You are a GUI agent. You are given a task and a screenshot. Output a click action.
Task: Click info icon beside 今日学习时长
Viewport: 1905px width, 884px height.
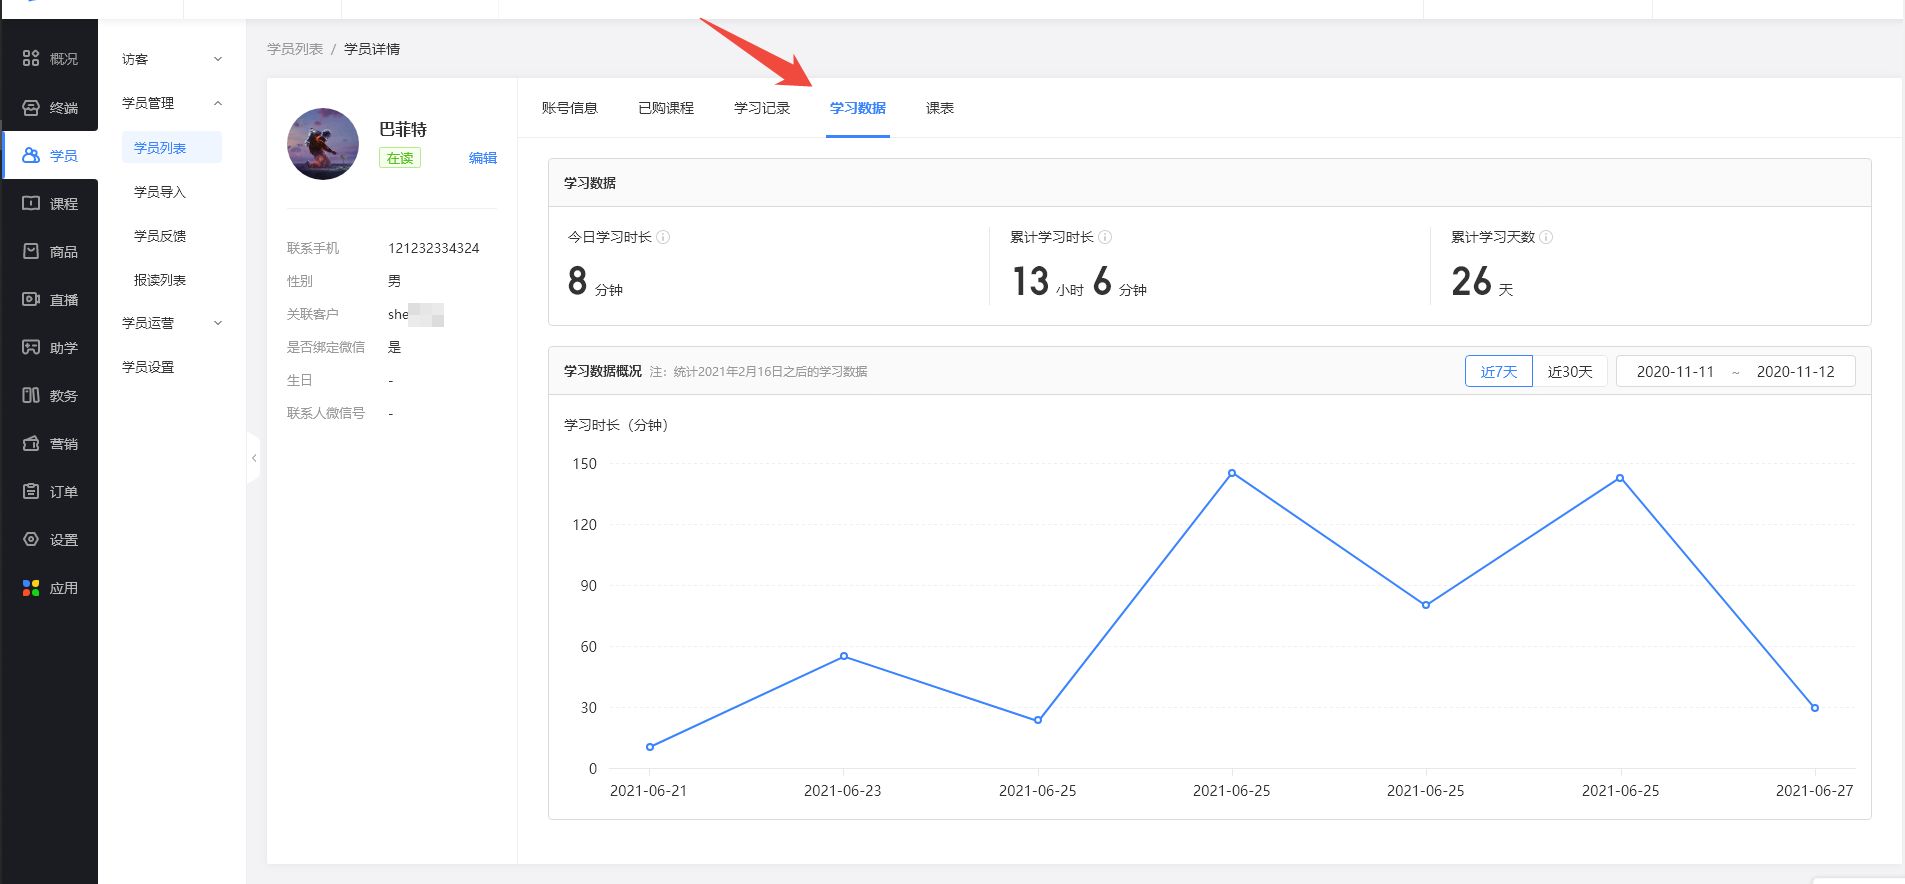[663, 237]
